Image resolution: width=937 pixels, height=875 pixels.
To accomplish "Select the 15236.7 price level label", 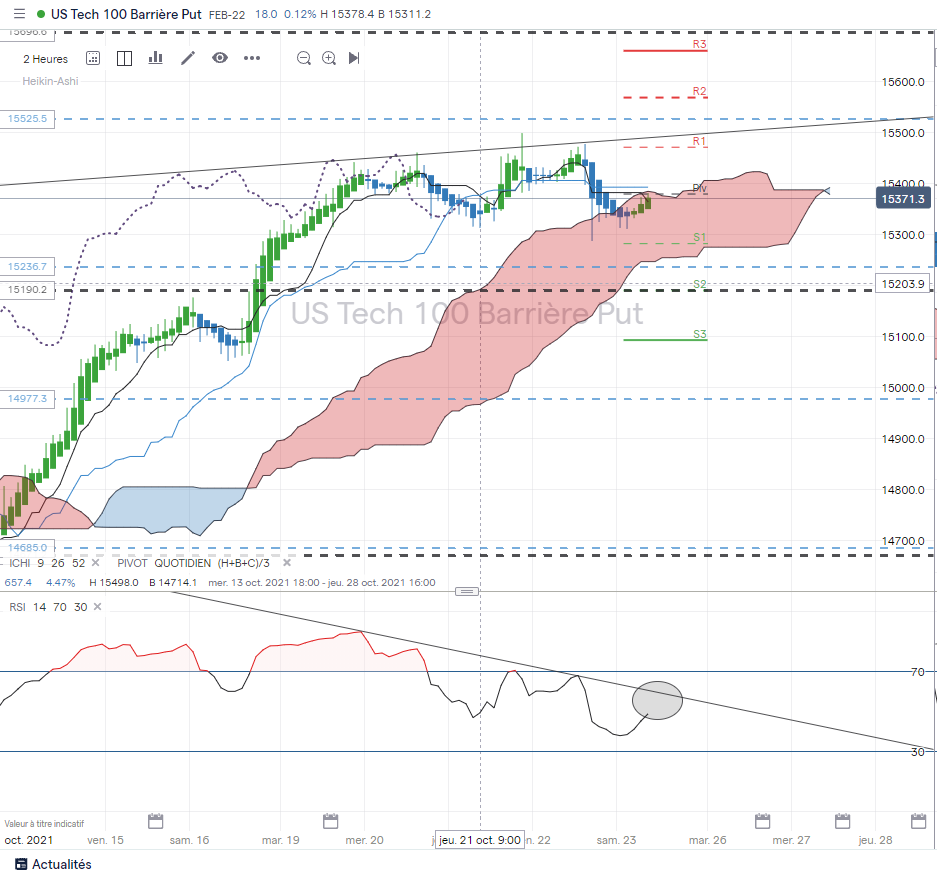I will tap(27, 267).
